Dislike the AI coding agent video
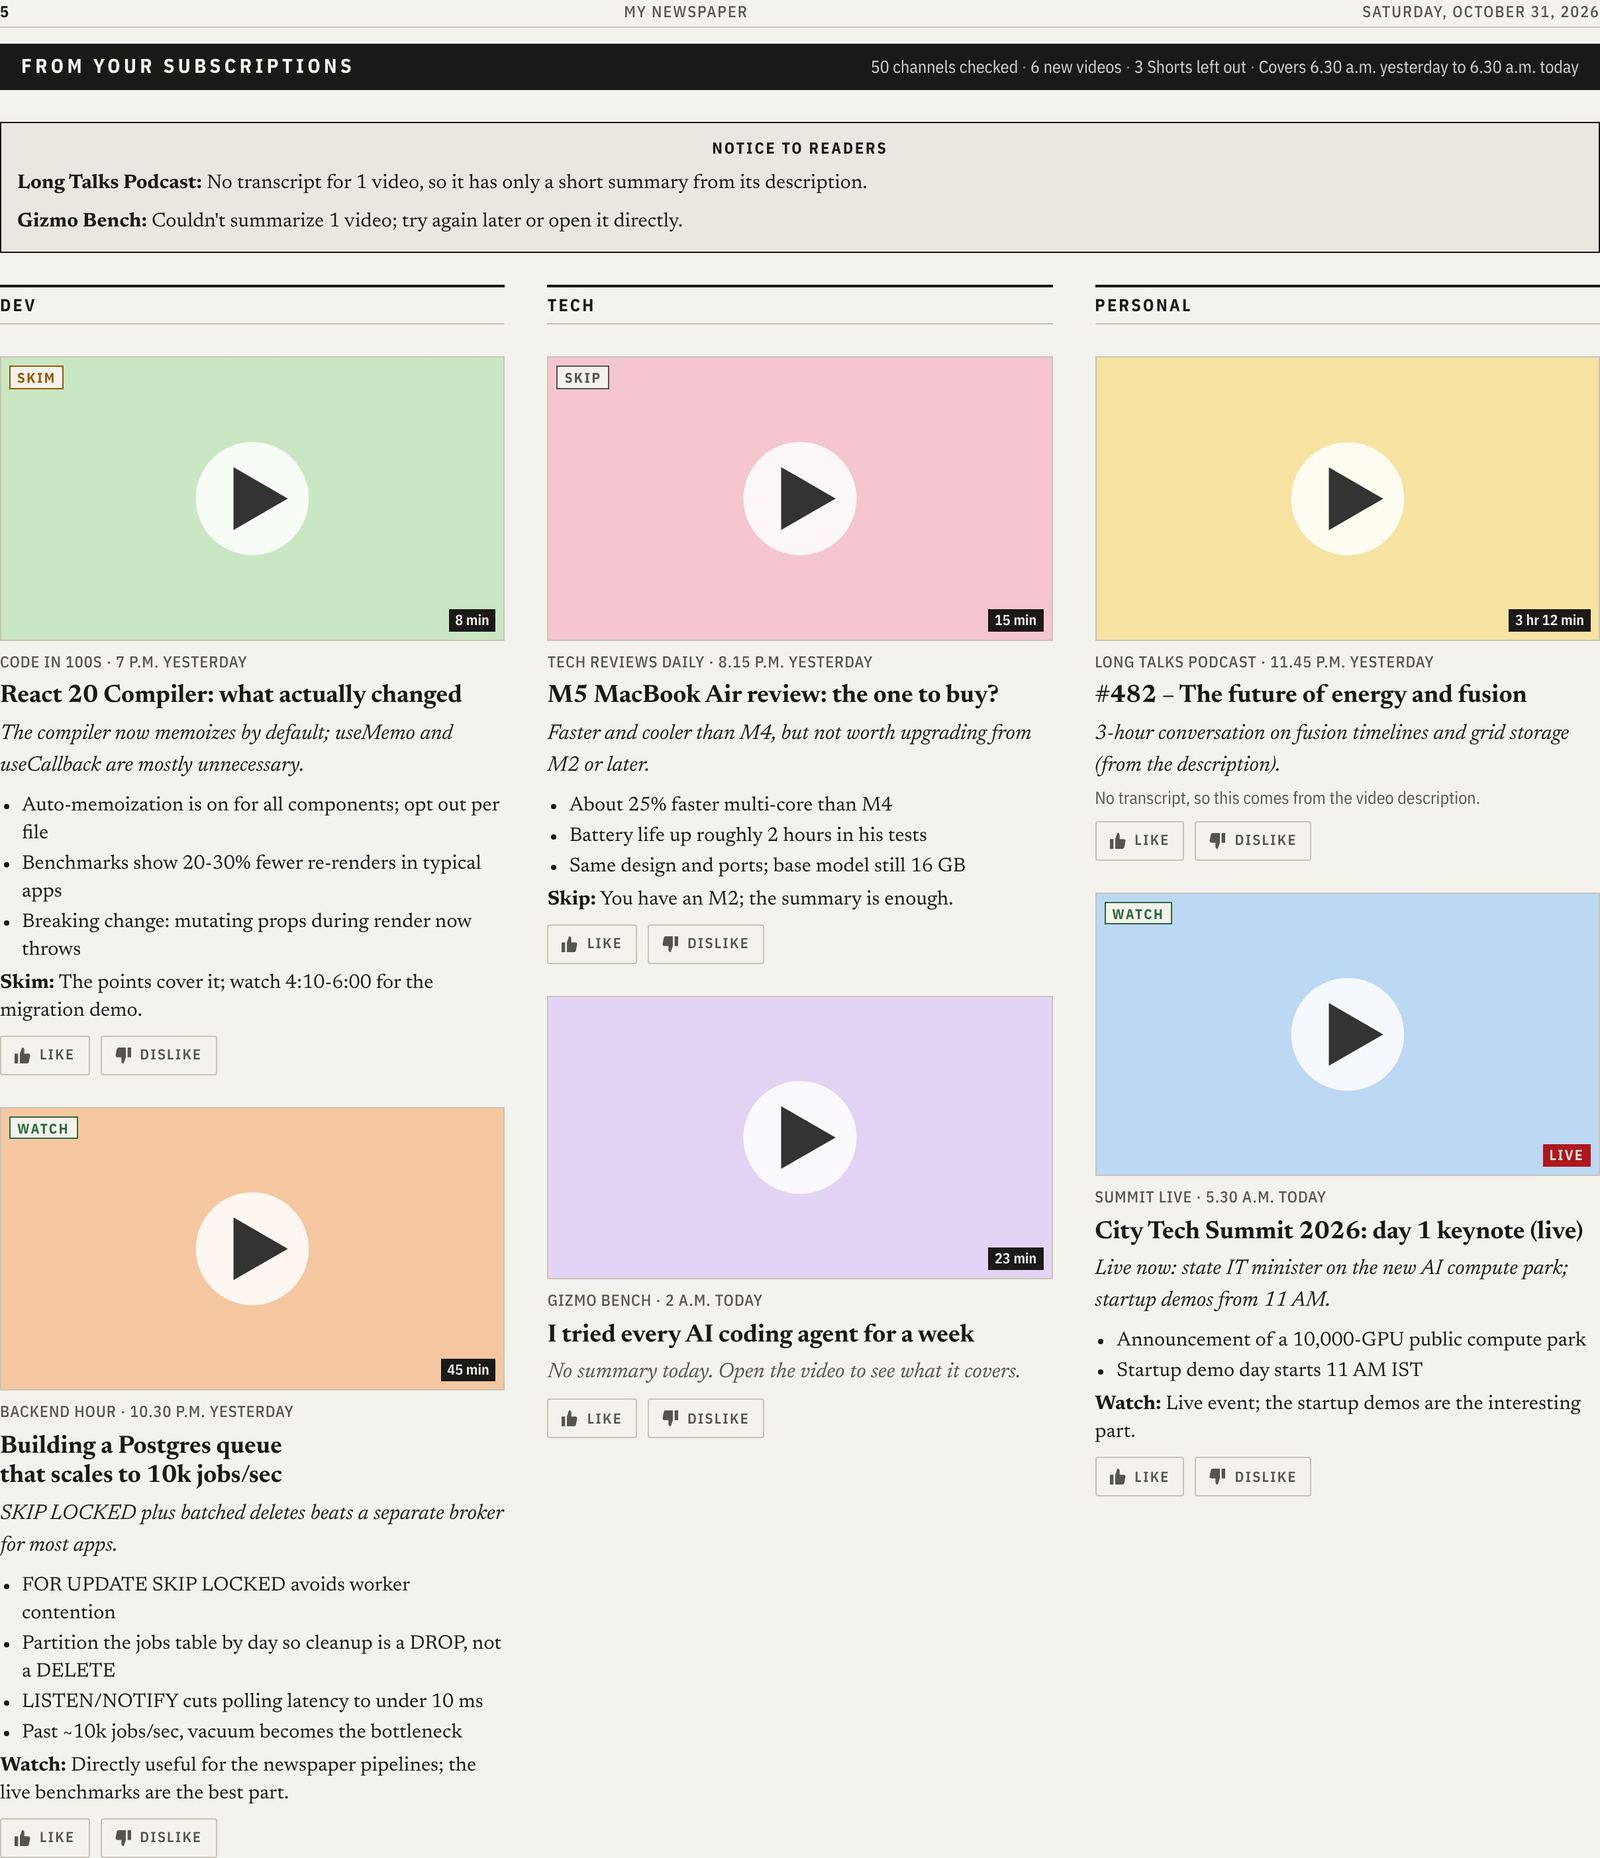Screen dimensions: 1600x1858 (706, 1419)
